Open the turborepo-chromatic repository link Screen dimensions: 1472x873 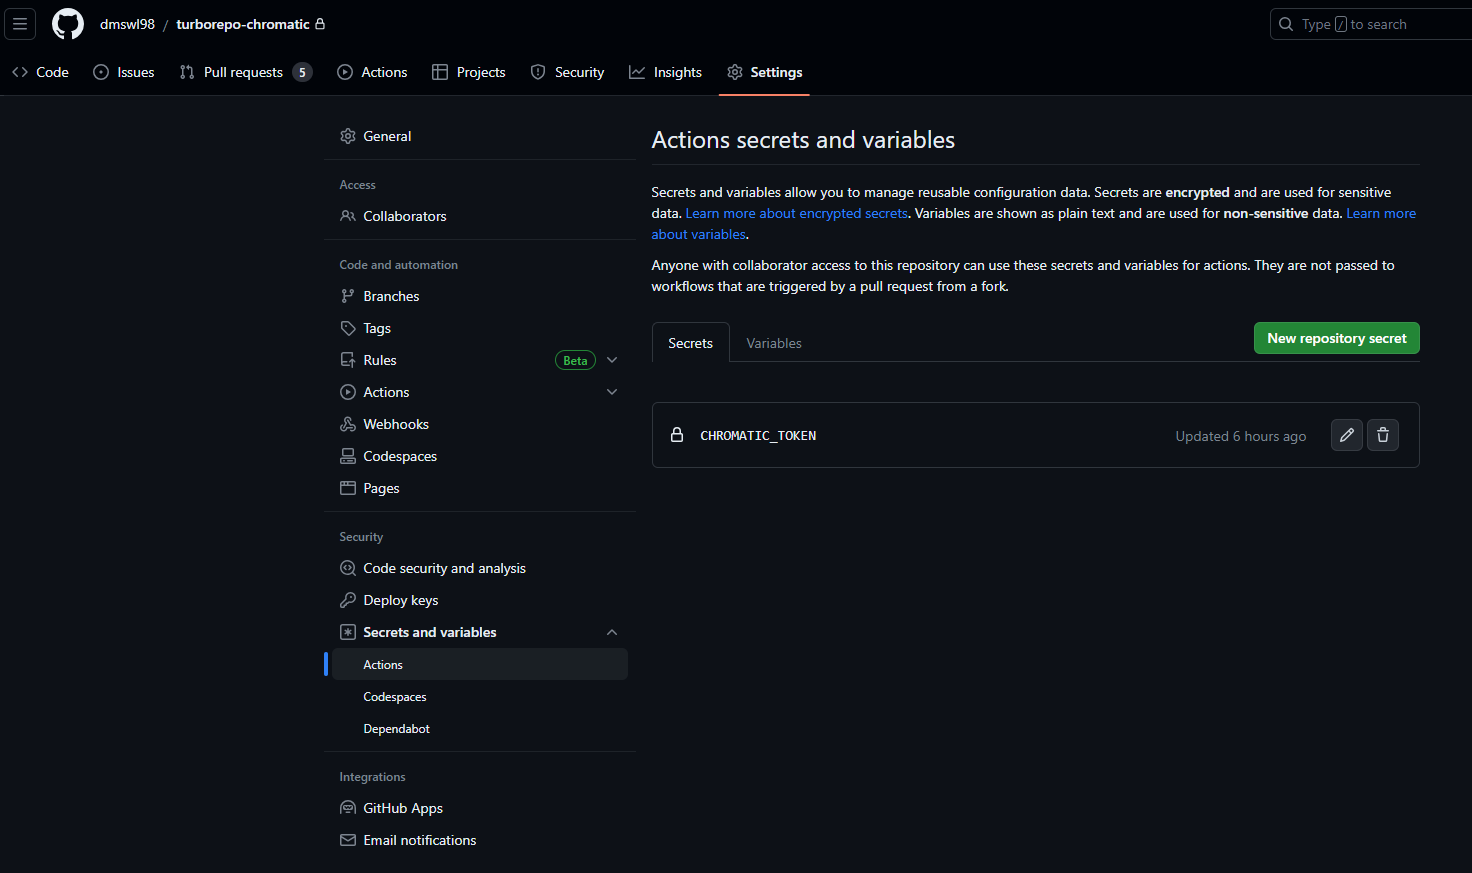(x=243, y=24)
